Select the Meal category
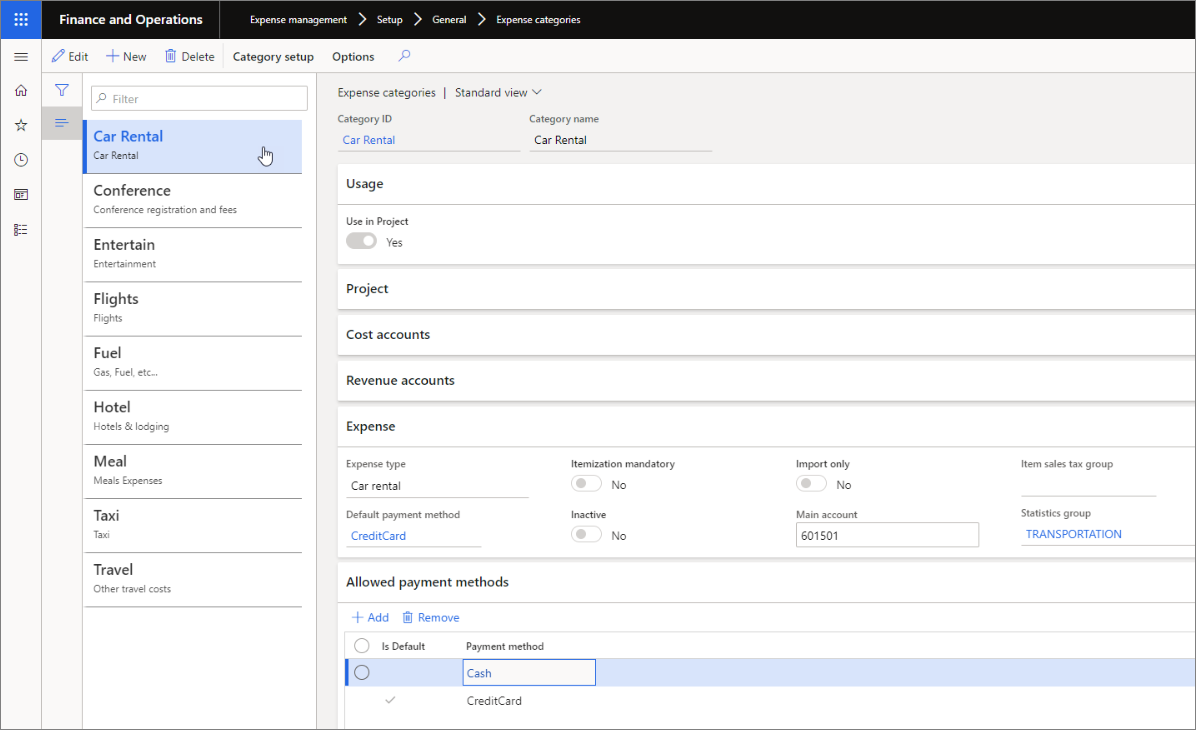Image resolution: width=1196 pixels, height=730 pixels. point(193,471)
